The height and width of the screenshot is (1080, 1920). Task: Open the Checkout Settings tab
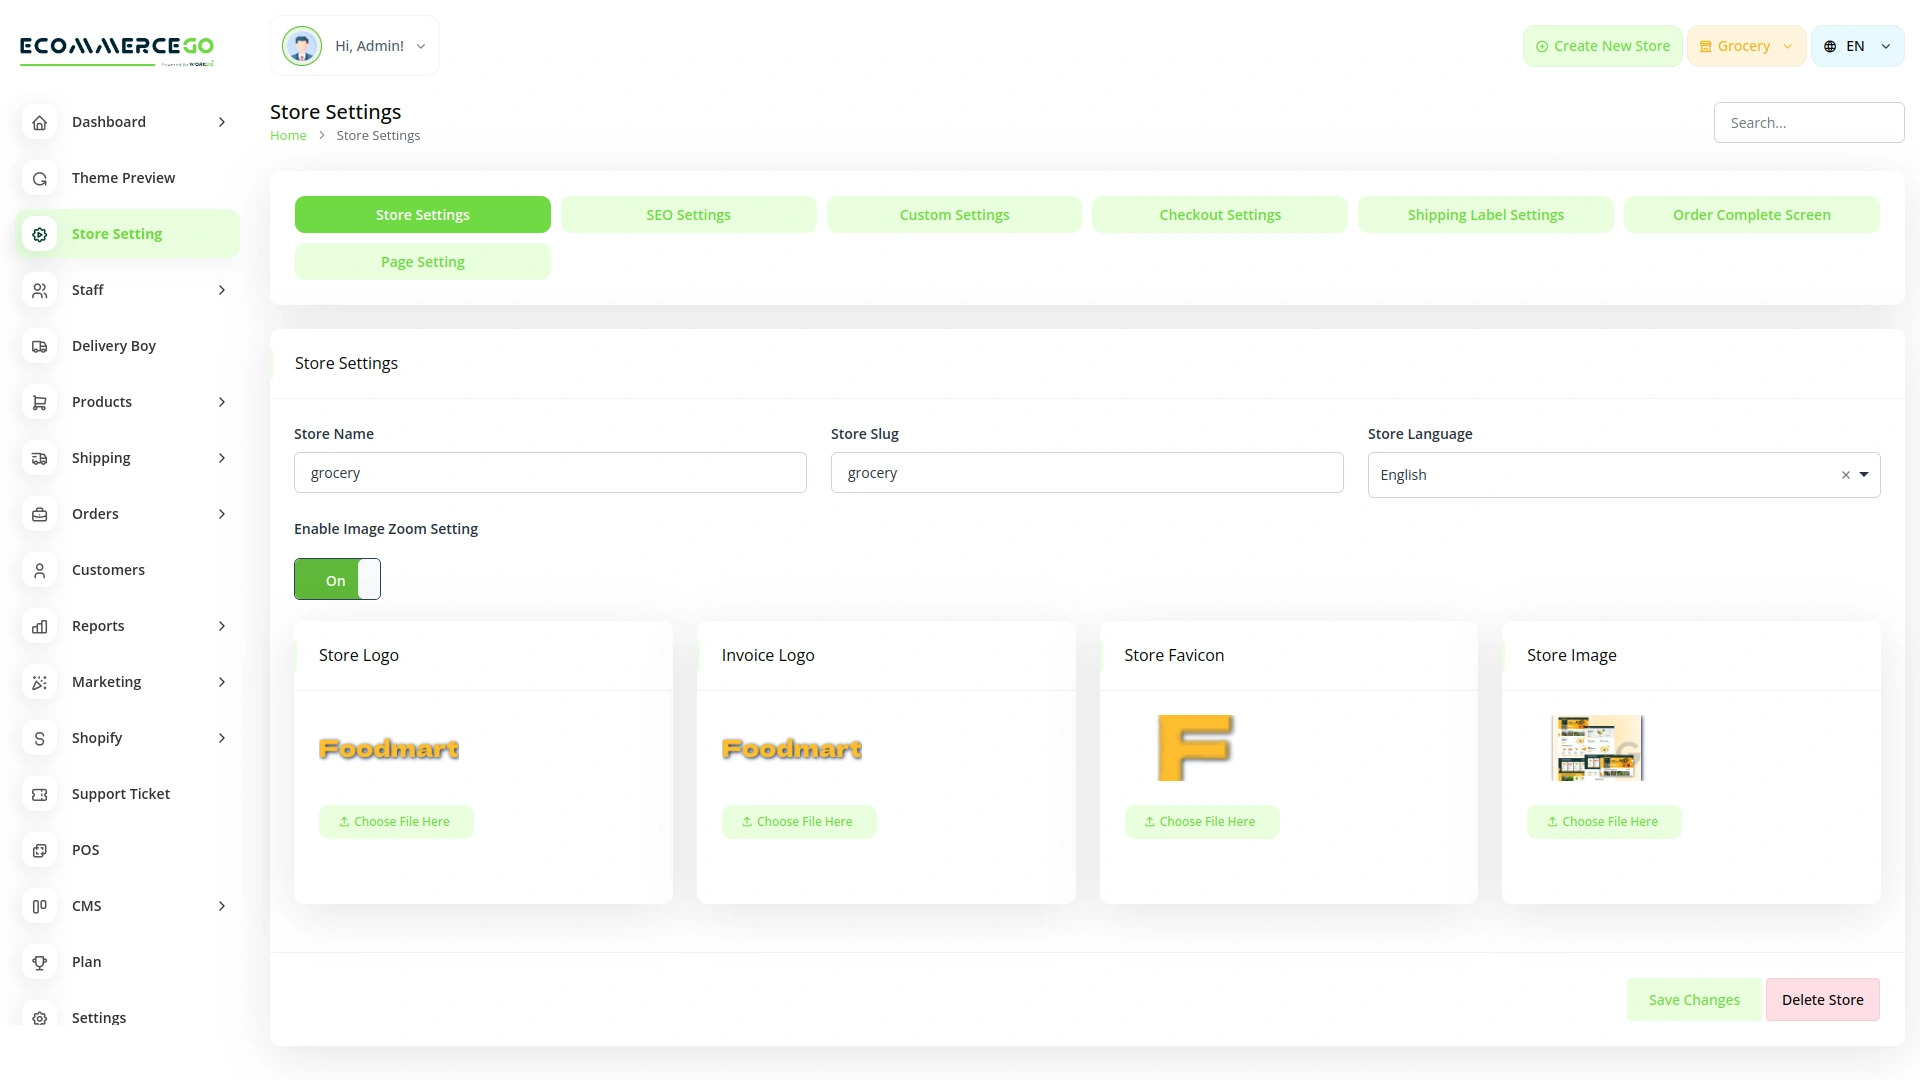point(1220,214)
